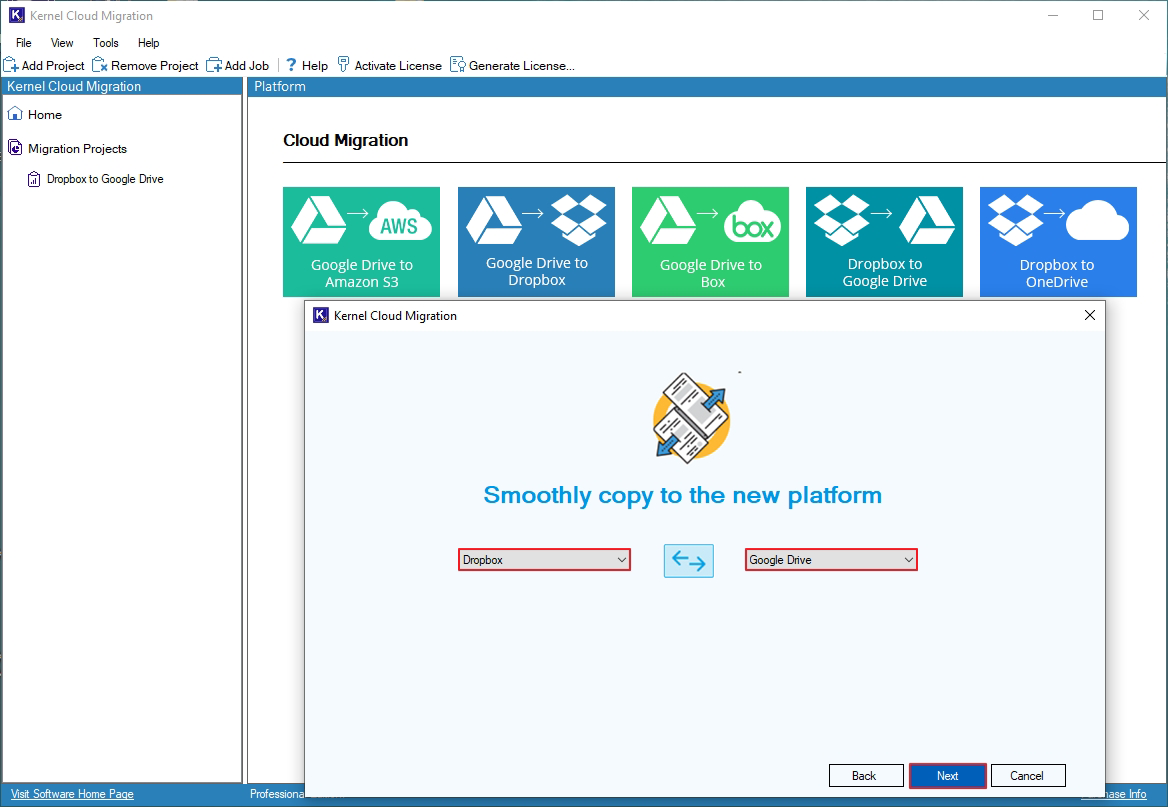Click the Activate License key icon

point(343,65)
